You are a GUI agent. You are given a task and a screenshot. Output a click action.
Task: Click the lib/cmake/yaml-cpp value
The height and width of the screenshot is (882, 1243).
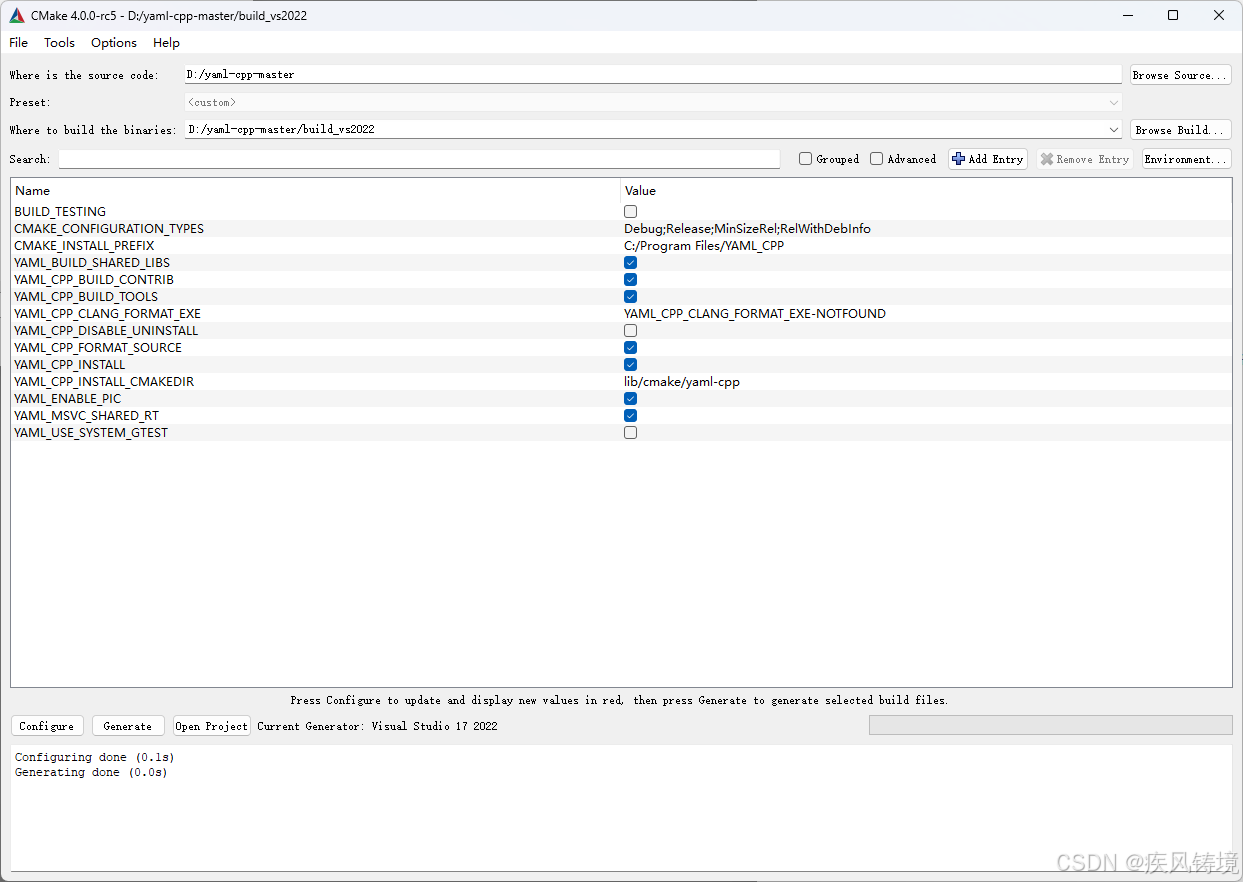(682, 382)
